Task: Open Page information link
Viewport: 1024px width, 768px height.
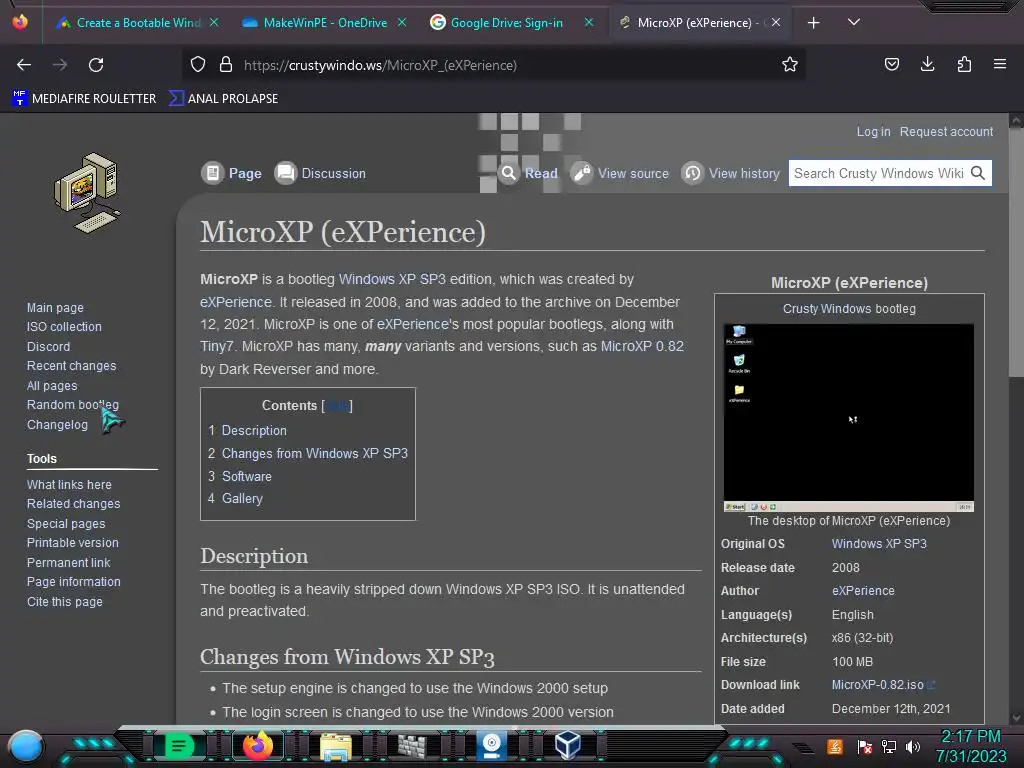Action: click(x=73, y=582)
